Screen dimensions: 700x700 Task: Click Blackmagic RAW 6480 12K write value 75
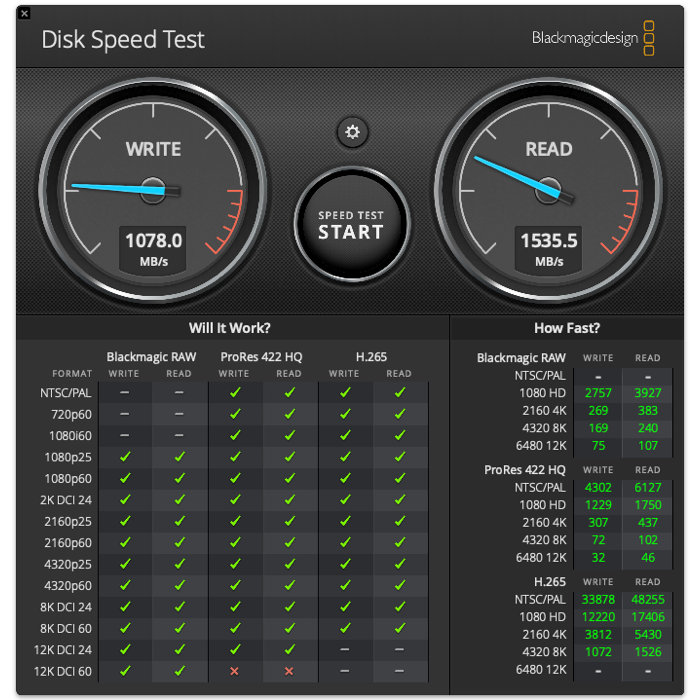598,446
